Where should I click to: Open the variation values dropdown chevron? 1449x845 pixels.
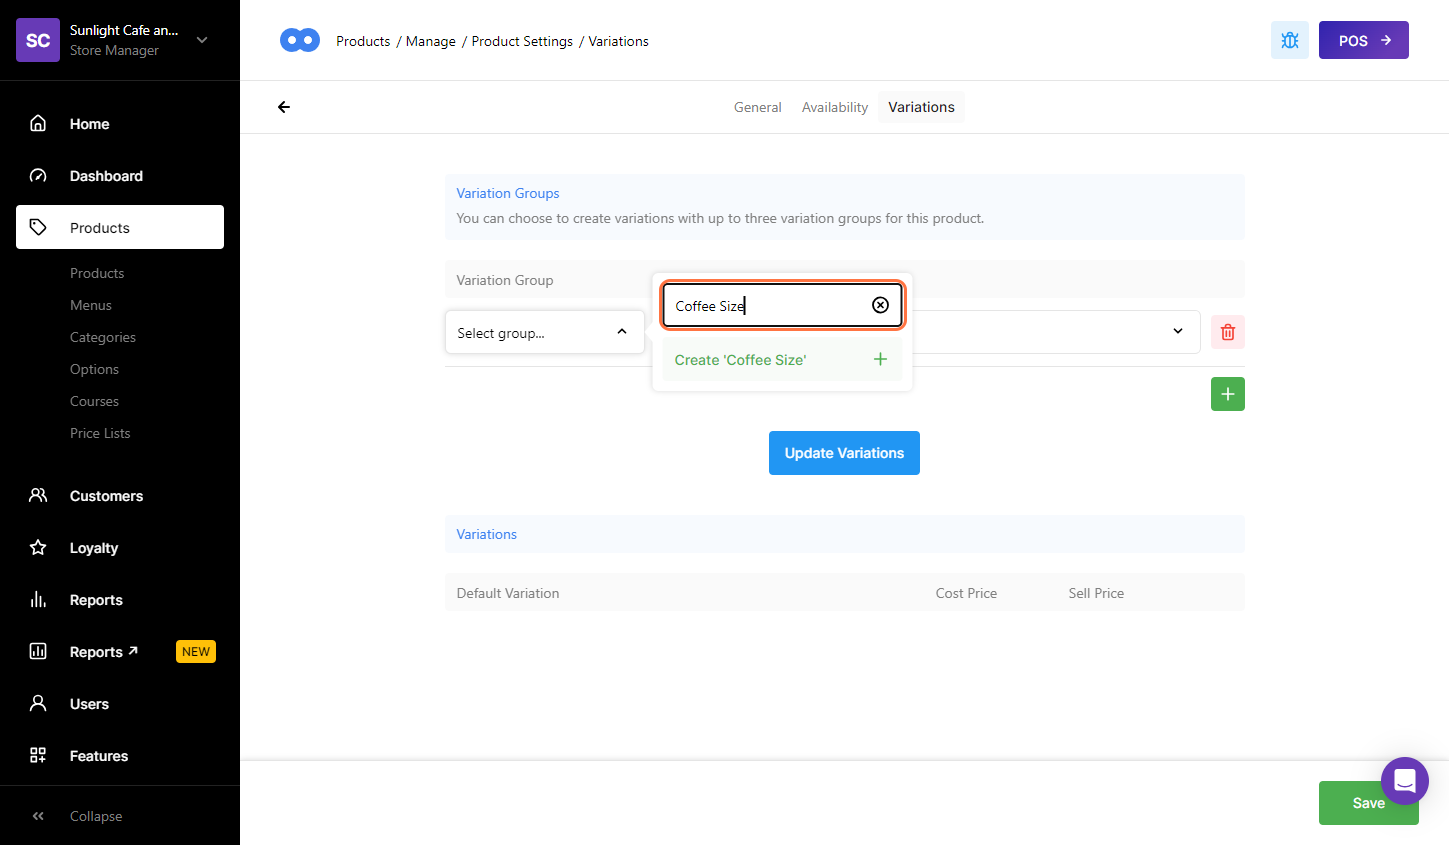point(1177,332)
